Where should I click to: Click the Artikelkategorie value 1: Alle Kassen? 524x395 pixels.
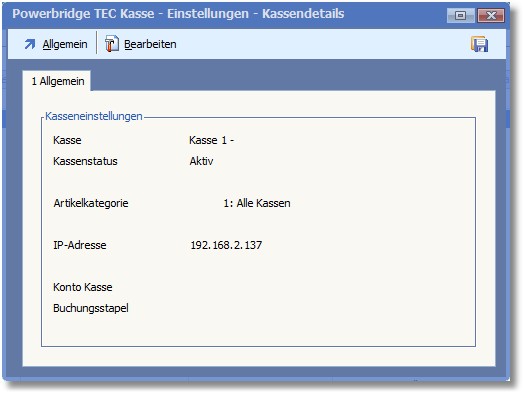(x=257, y=203)
